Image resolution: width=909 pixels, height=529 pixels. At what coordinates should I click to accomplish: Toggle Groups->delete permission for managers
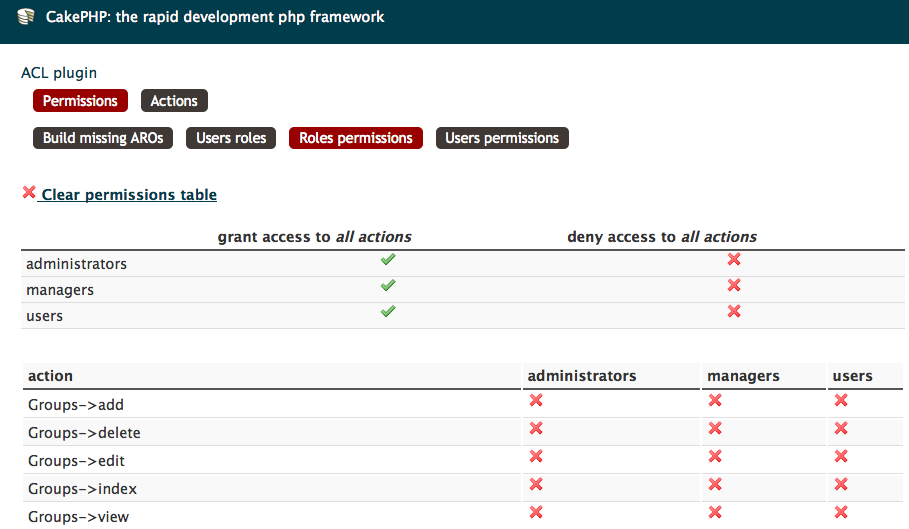(715, 428)
